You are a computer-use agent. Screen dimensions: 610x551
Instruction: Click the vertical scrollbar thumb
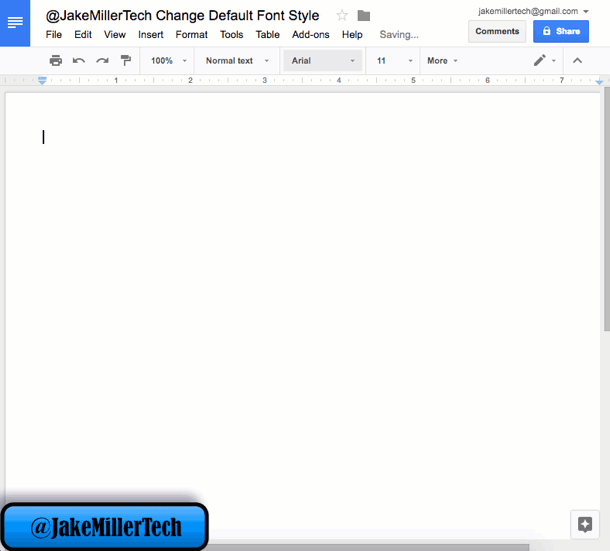pyautogui.click(x=607, y=209)
